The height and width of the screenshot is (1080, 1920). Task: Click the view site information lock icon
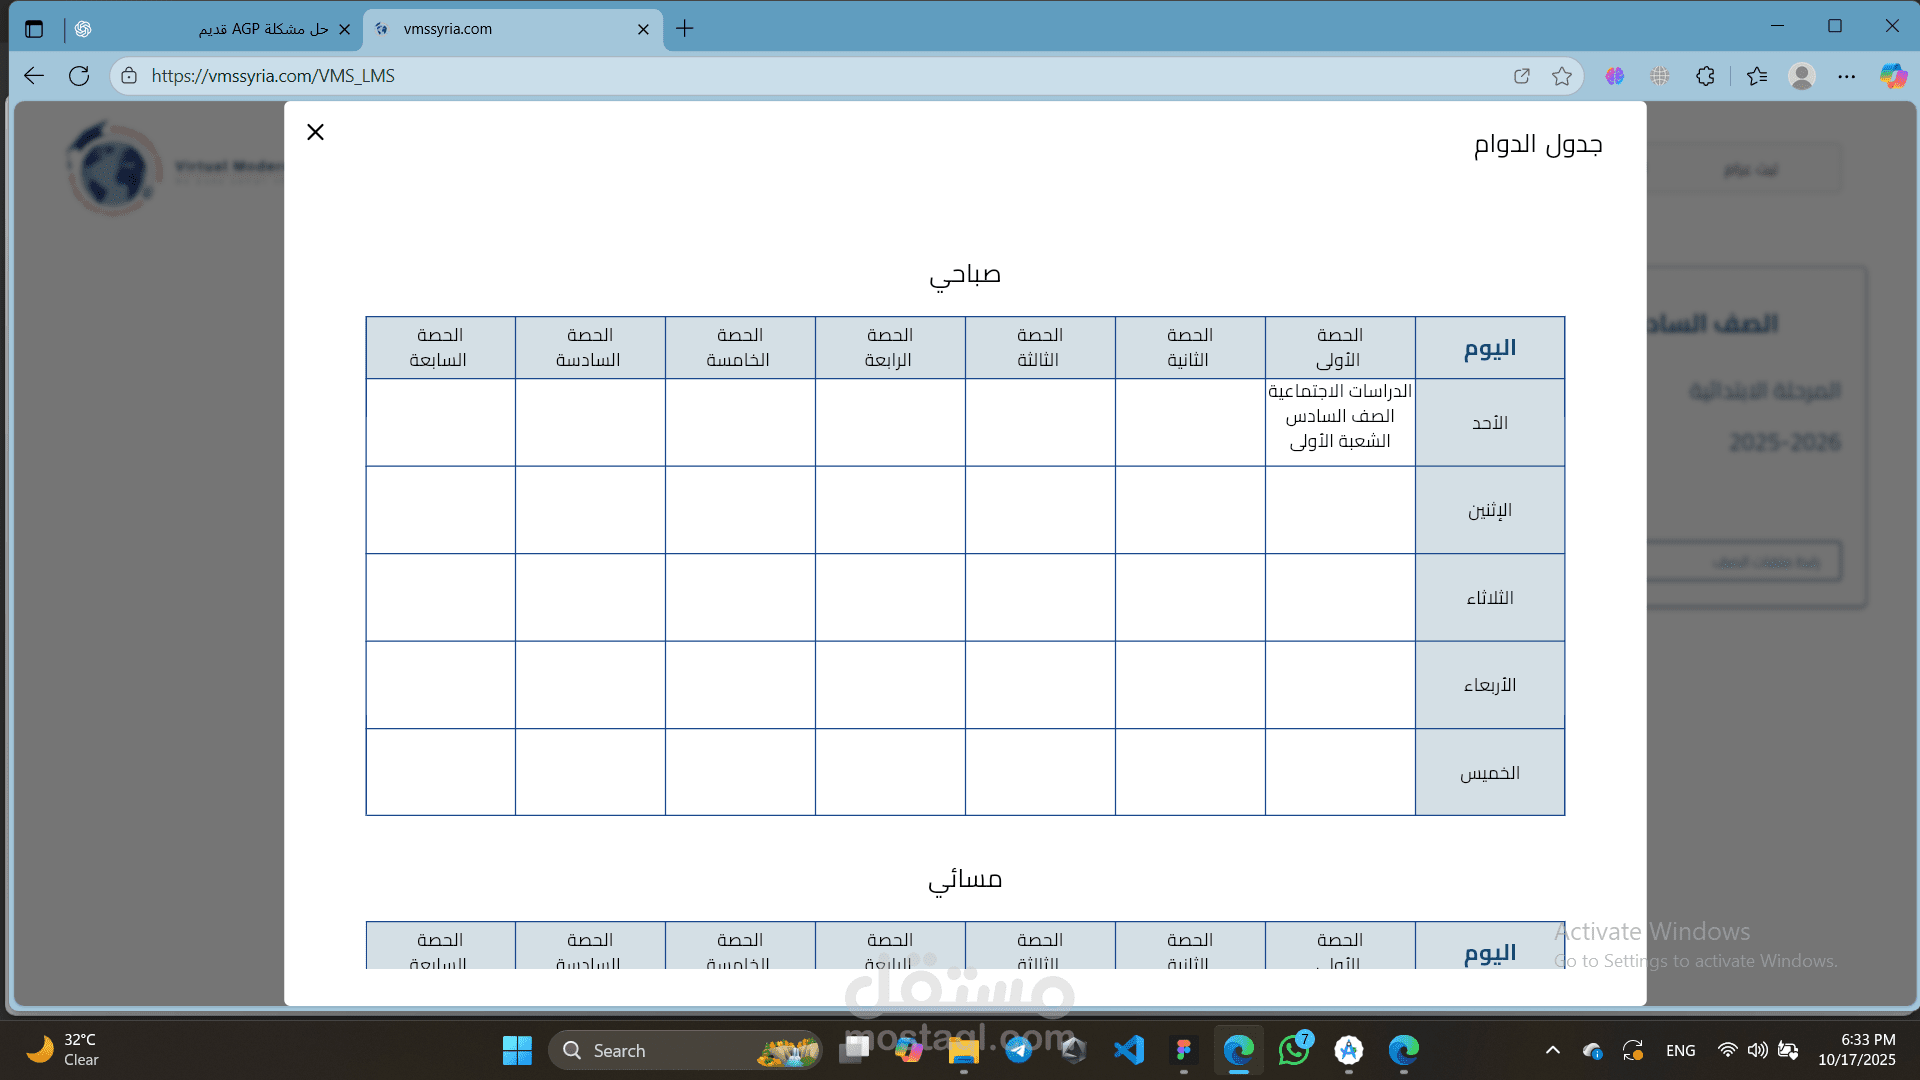click(x=129, y=76)
